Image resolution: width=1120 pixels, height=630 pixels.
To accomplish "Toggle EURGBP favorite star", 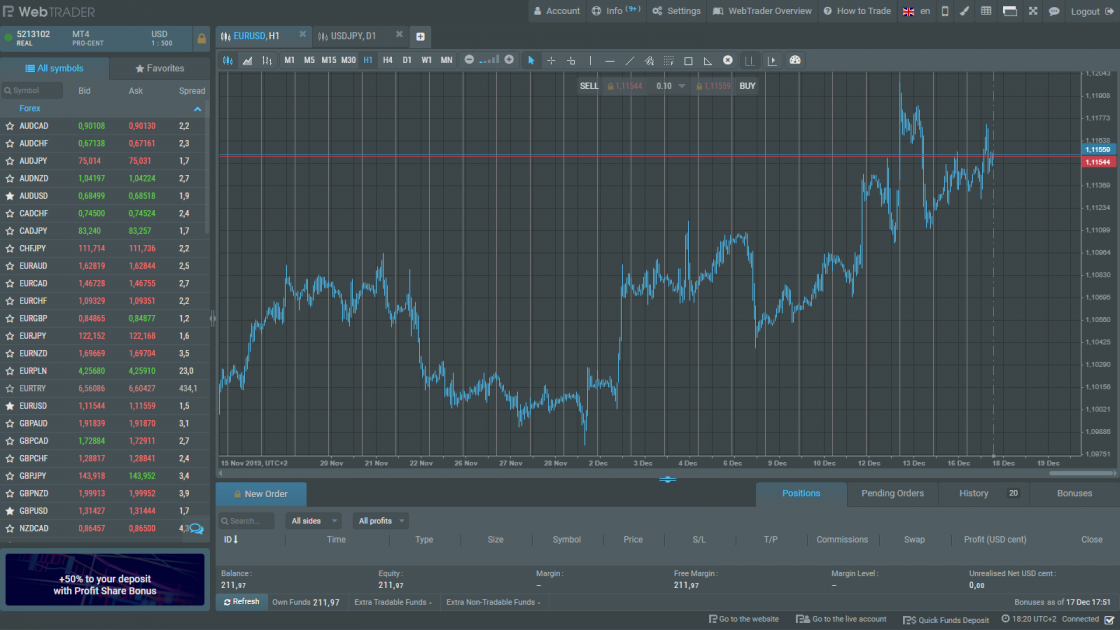I will click(9, 319).
